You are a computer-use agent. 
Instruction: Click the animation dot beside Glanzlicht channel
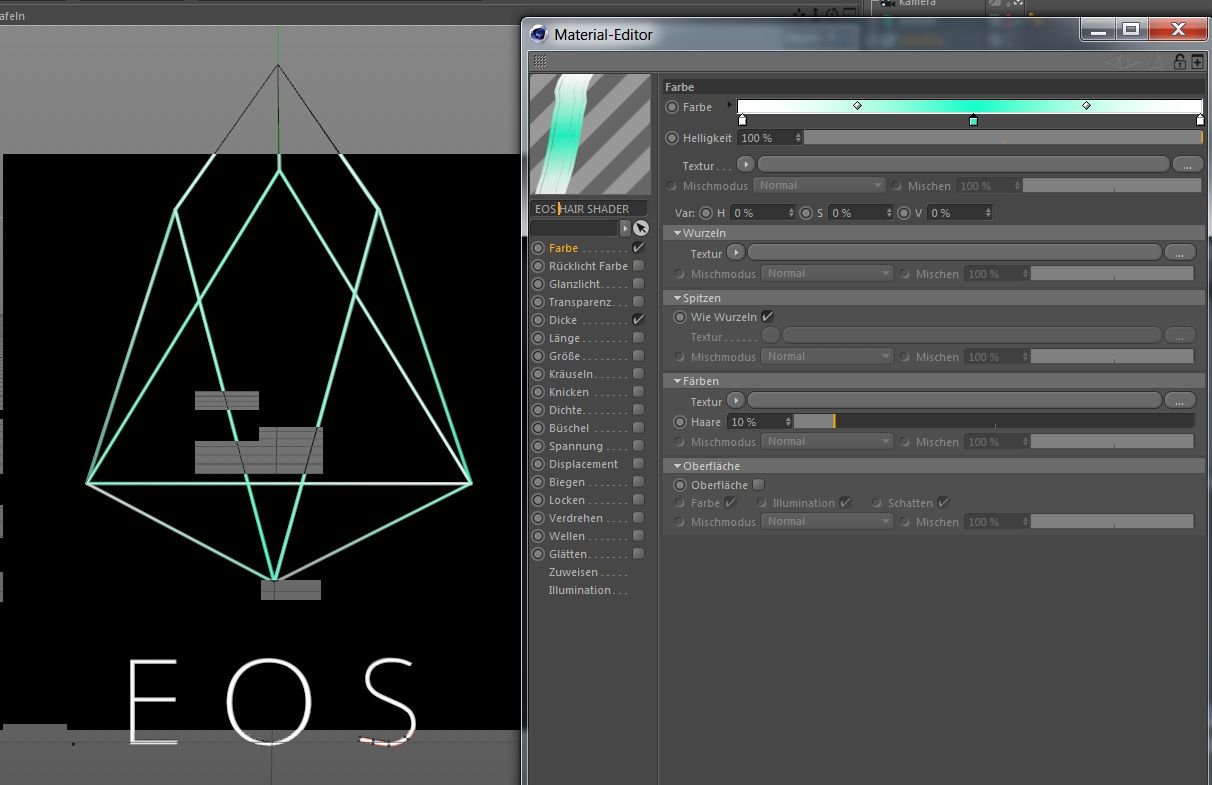[x=538, y=284]
